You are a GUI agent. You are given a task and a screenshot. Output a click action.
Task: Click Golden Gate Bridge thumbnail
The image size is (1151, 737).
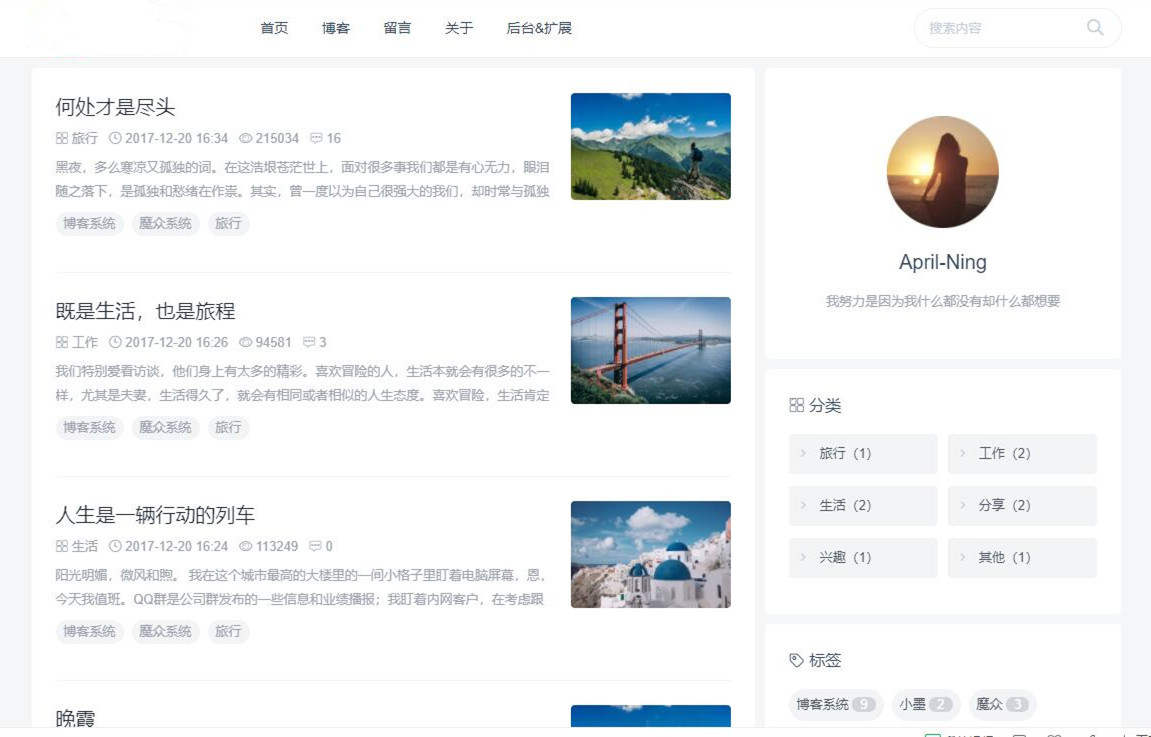click(x=650, y=350)
